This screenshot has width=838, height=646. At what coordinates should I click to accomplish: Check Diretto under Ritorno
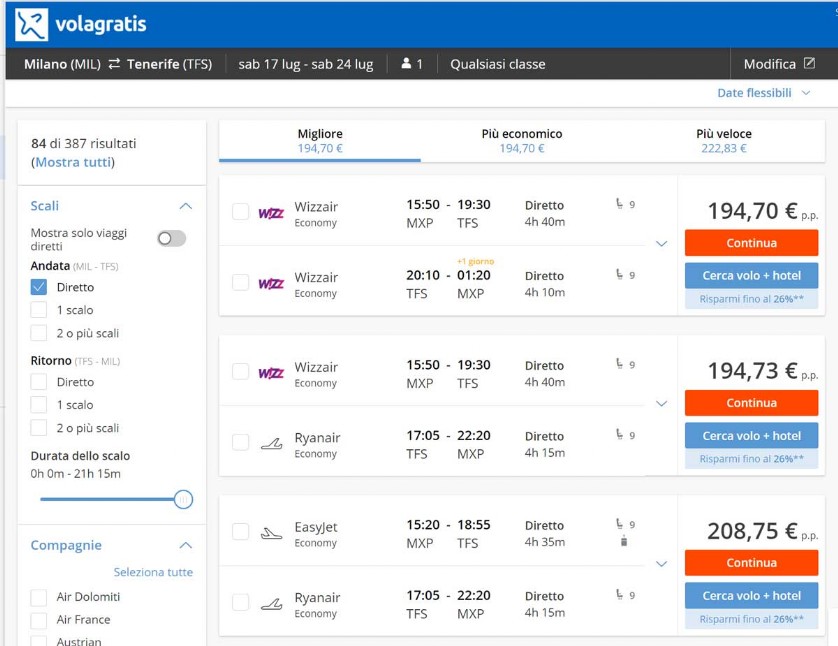(x=38, y=382)
